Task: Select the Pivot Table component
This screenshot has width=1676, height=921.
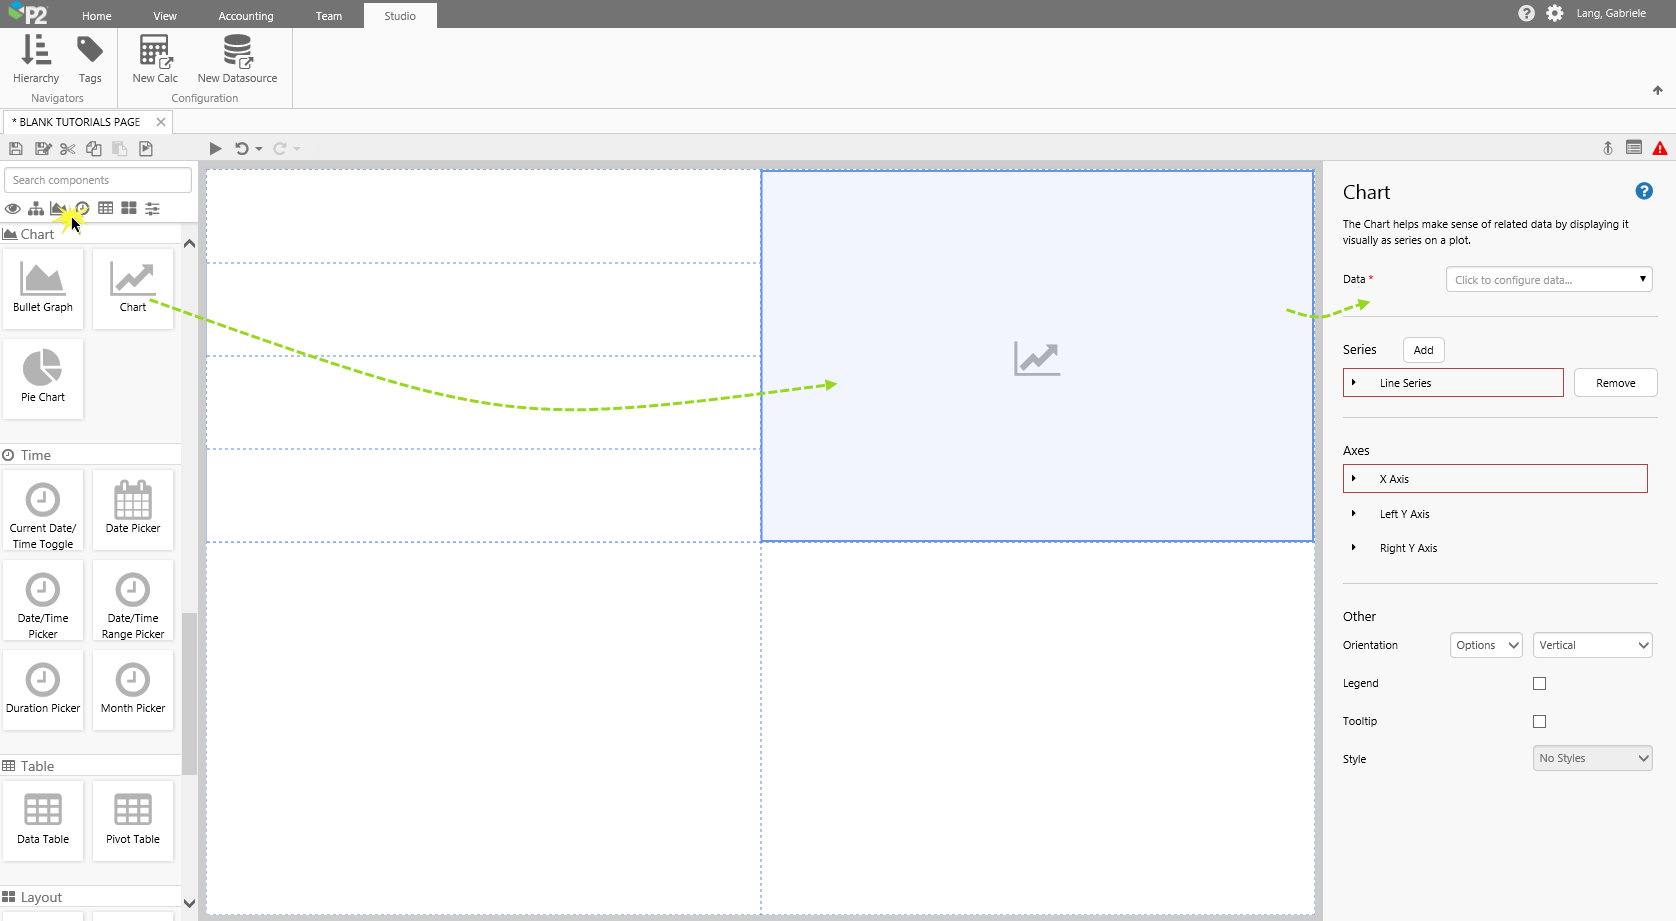Action: coord(133,821)
